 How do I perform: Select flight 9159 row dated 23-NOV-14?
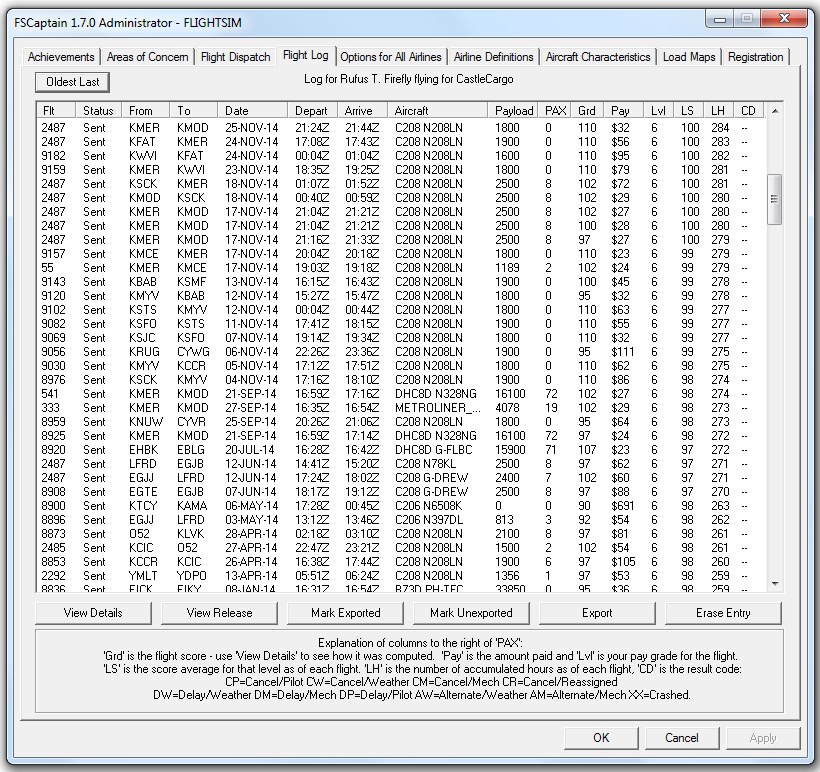tap(401, 170)
